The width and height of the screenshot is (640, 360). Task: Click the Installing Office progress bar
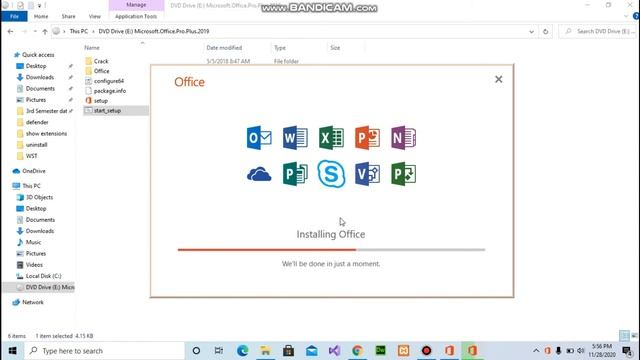pos(331,249)
